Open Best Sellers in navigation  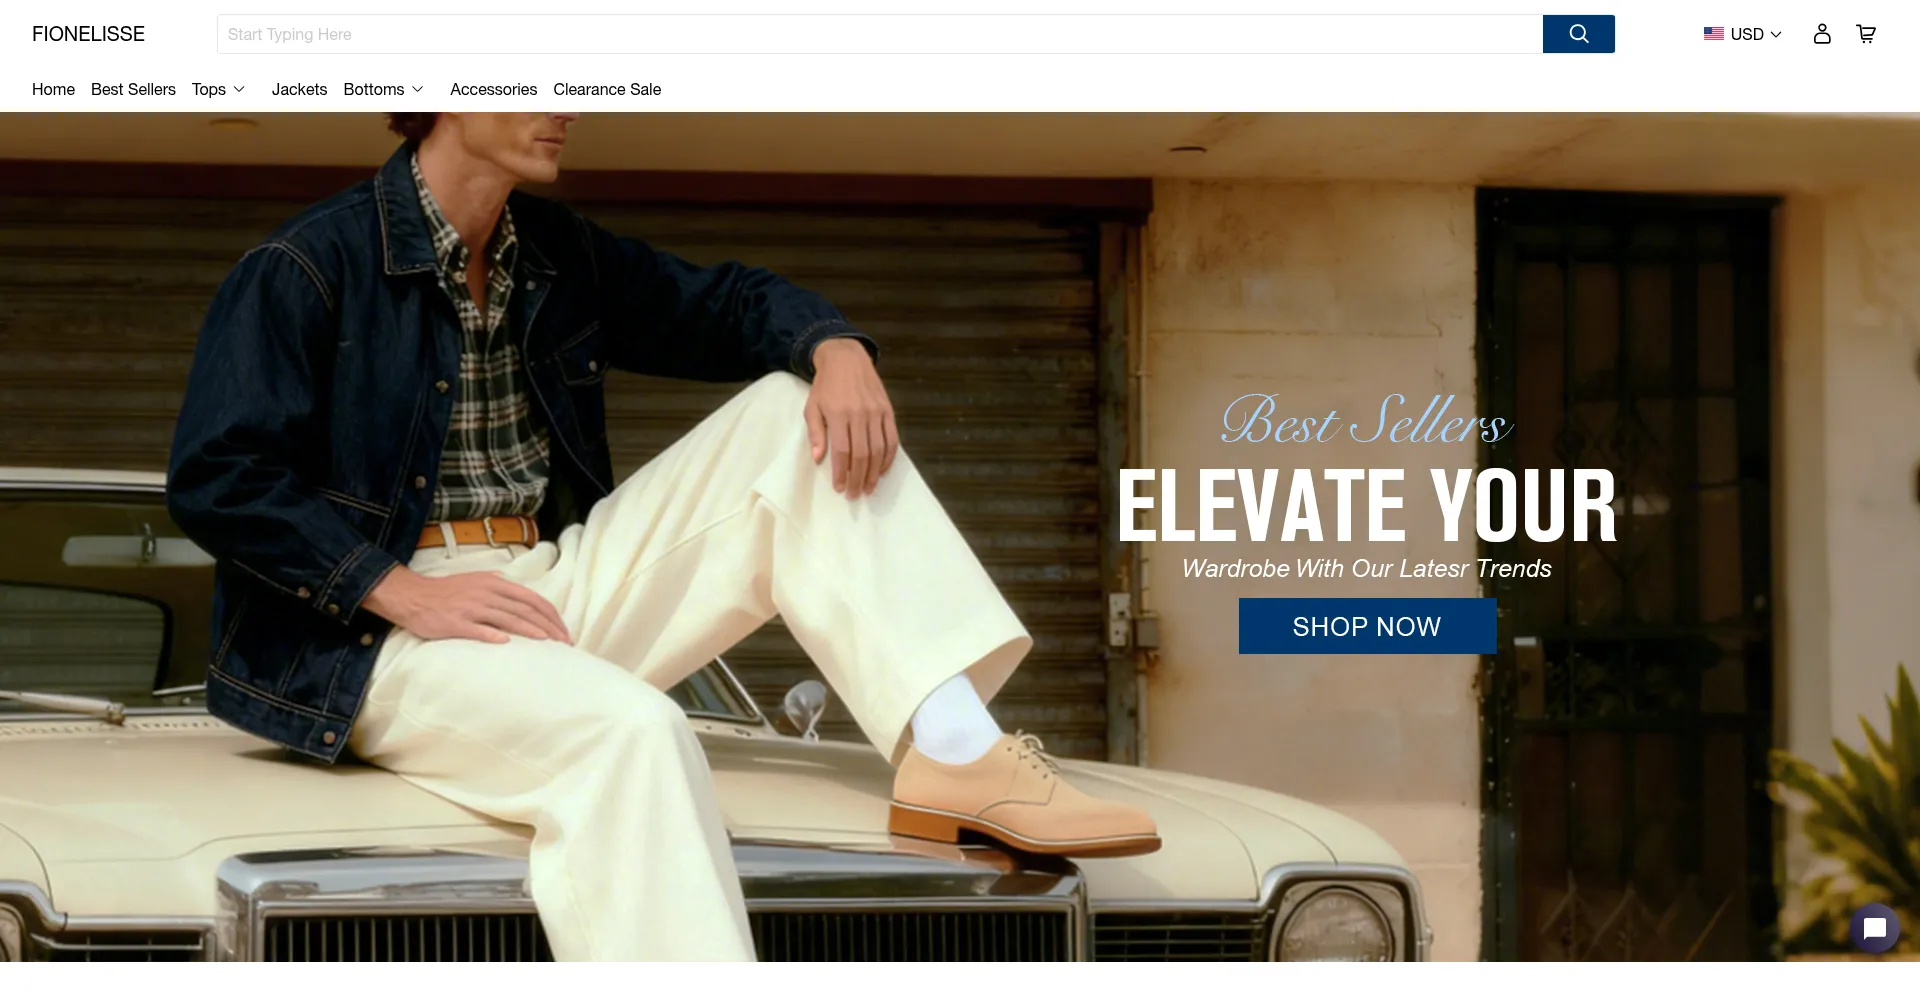pos(133,89)
